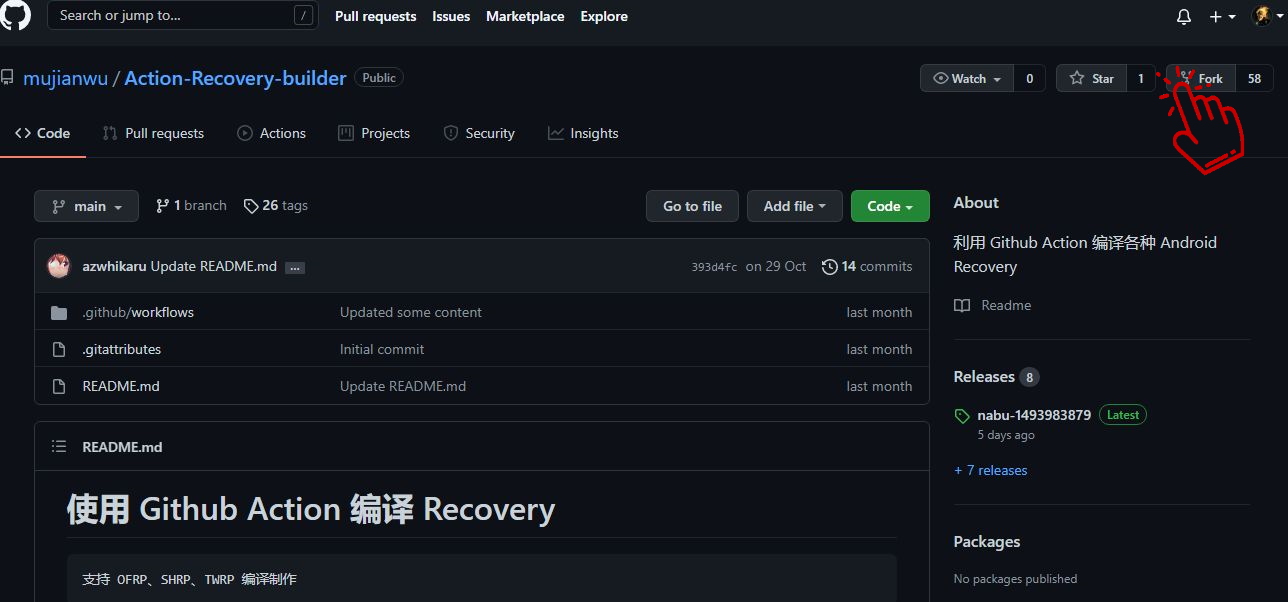
Task: Open Issues in top navigation
Action: [x=451, y=16]
